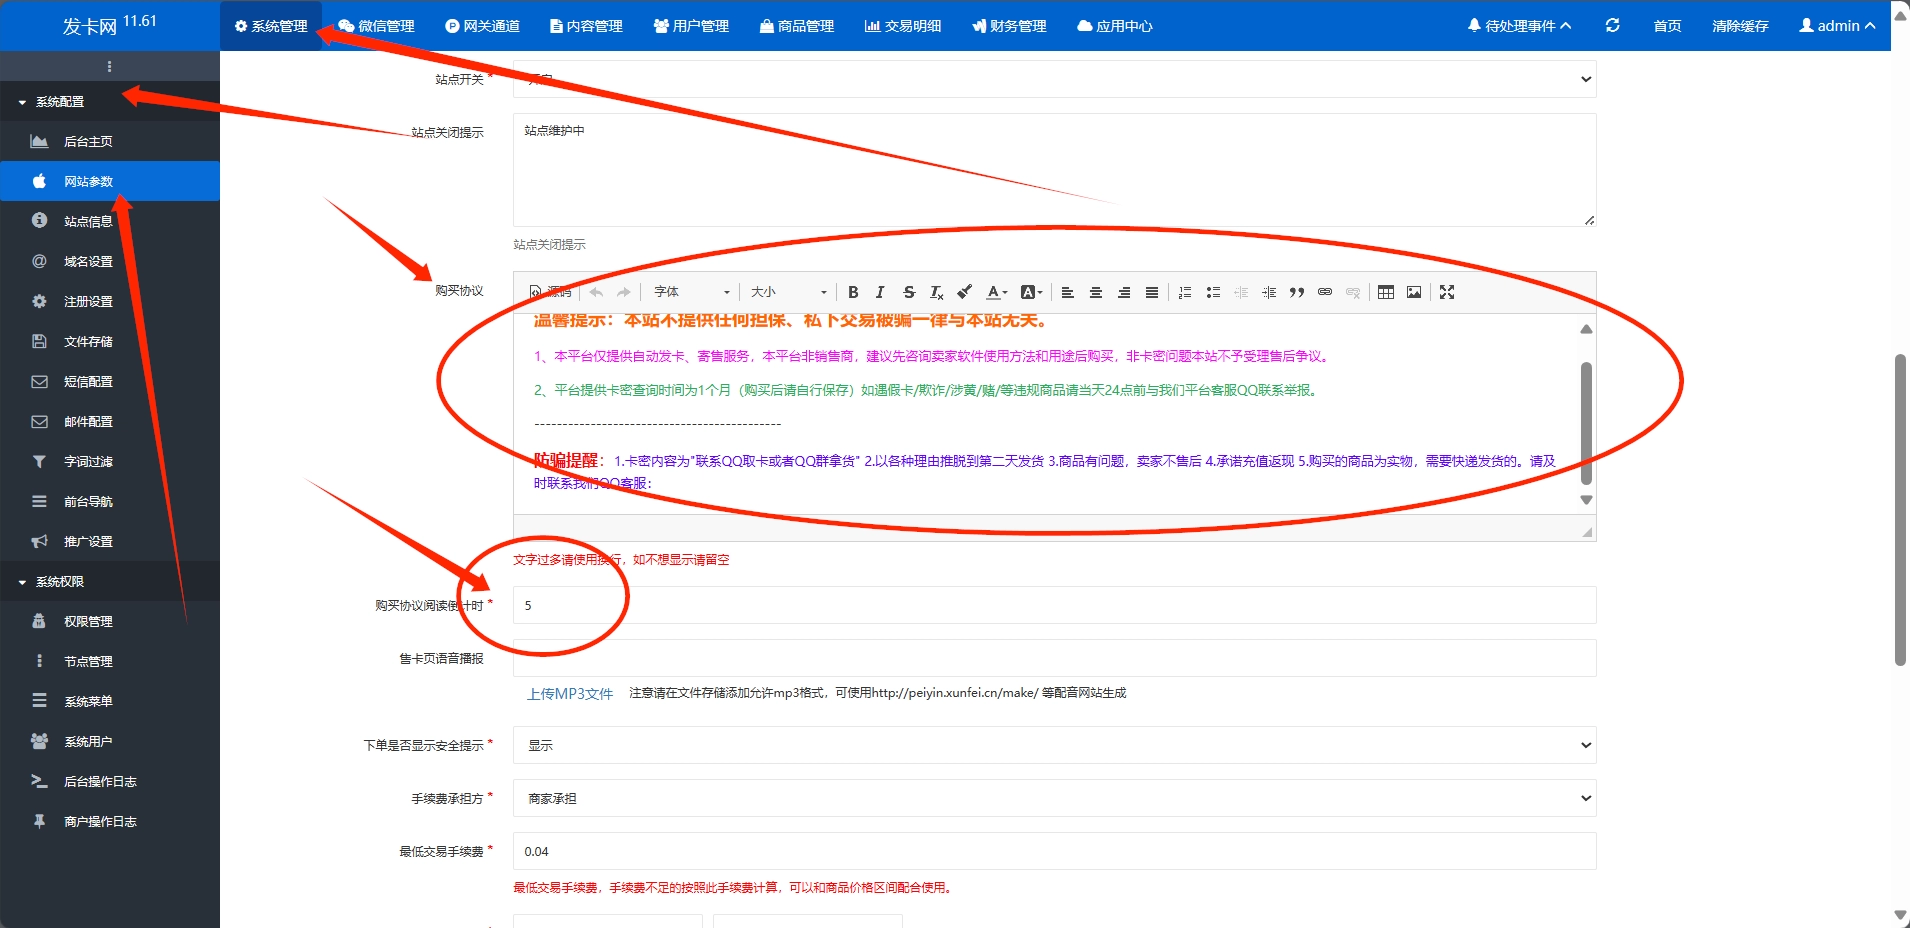The image size is (1910, 928).
Task: Go to 首页 link
Action: tap(1667, 26)
